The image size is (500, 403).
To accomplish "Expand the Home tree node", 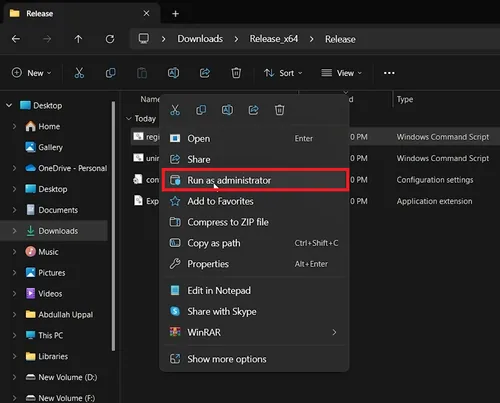I will pos(14,126).
